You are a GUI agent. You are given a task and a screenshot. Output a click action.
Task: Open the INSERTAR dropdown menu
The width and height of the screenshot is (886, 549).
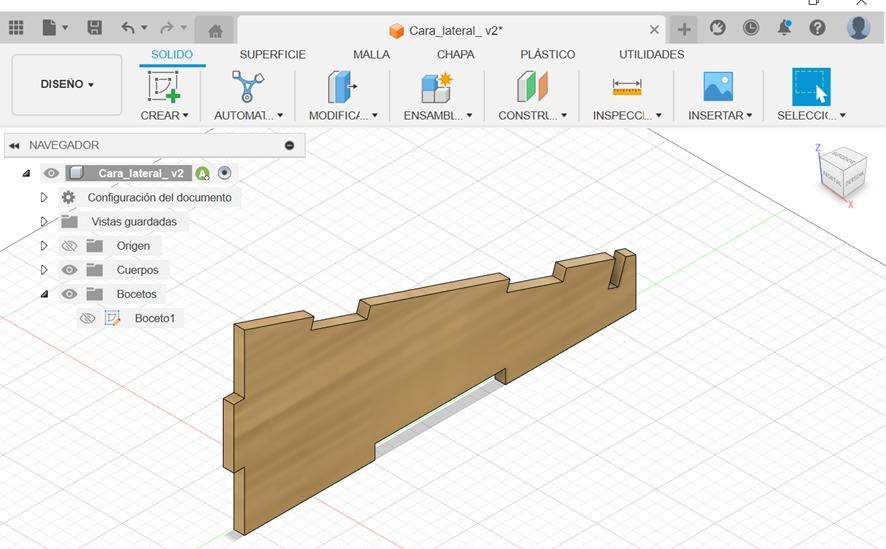point(720,115)
